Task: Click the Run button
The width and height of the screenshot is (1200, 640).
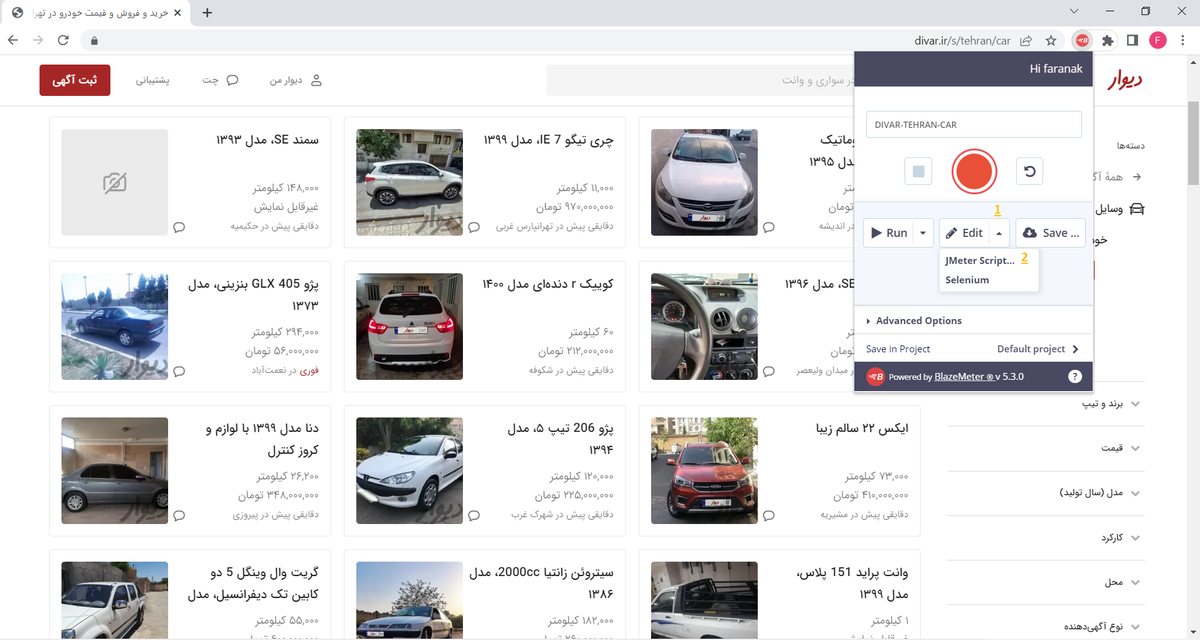Action: click(x=889, y=233)
